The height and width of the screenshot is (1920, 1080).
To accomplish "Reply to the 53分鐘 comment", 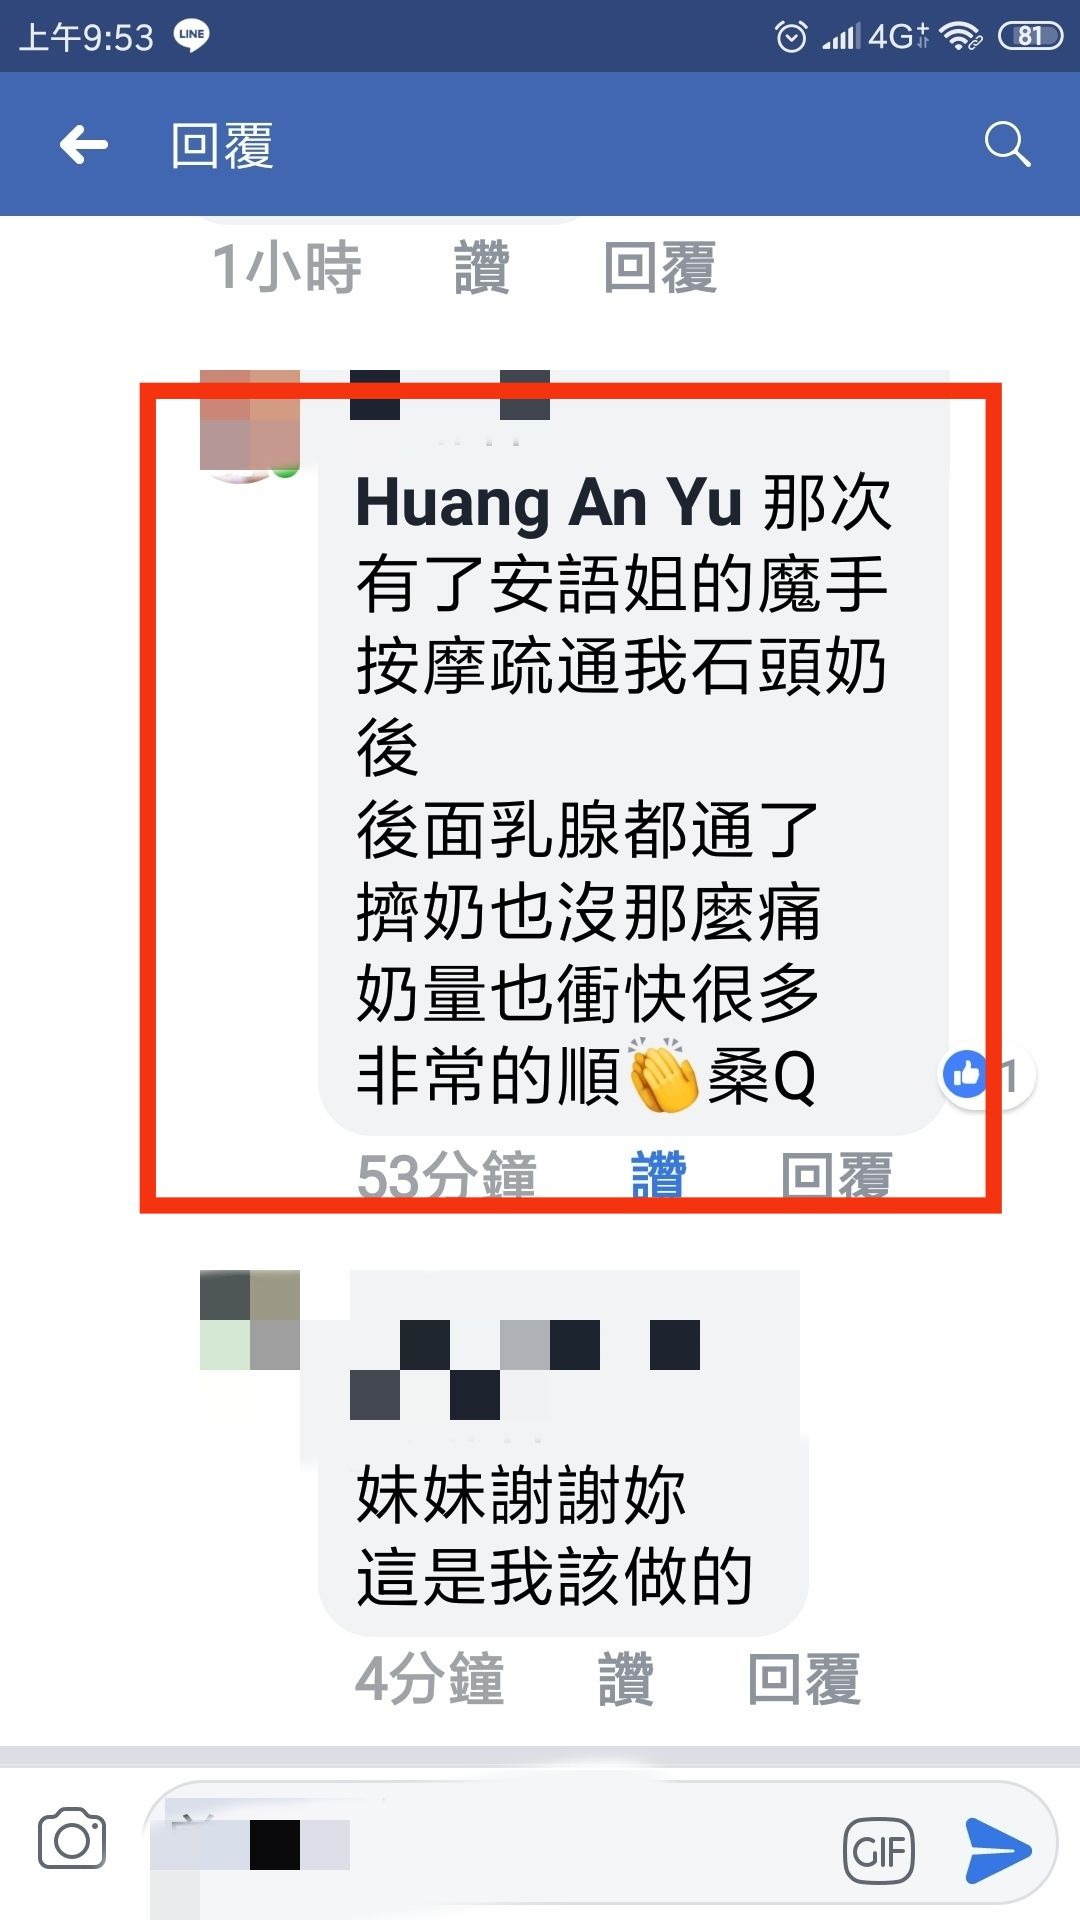I will click(836, 1175).
